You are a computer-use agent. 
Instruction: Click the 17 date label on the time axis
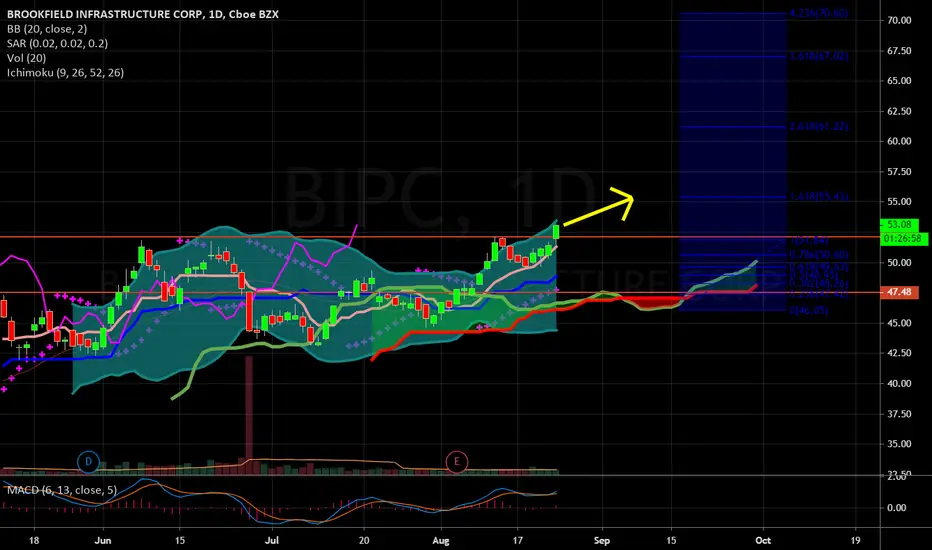click(x=518, y=540)
